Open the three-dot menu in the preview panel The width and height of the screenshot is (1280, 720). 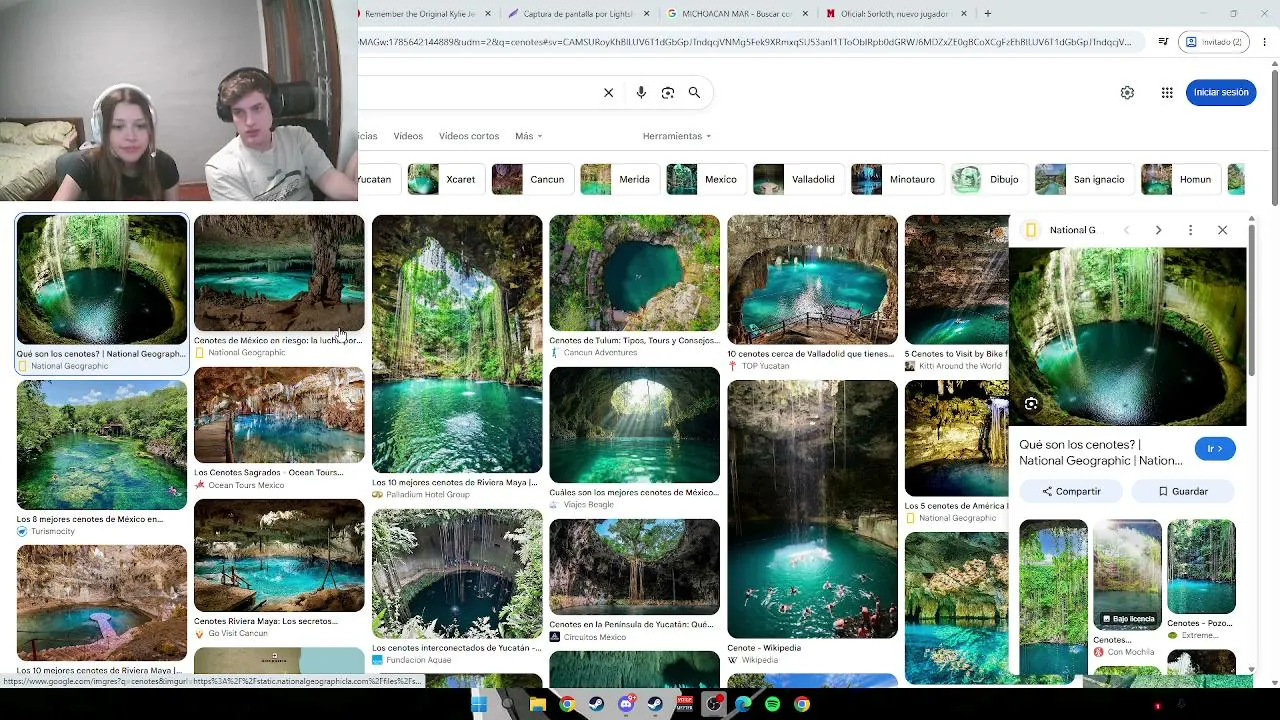tap(1190, 230)
